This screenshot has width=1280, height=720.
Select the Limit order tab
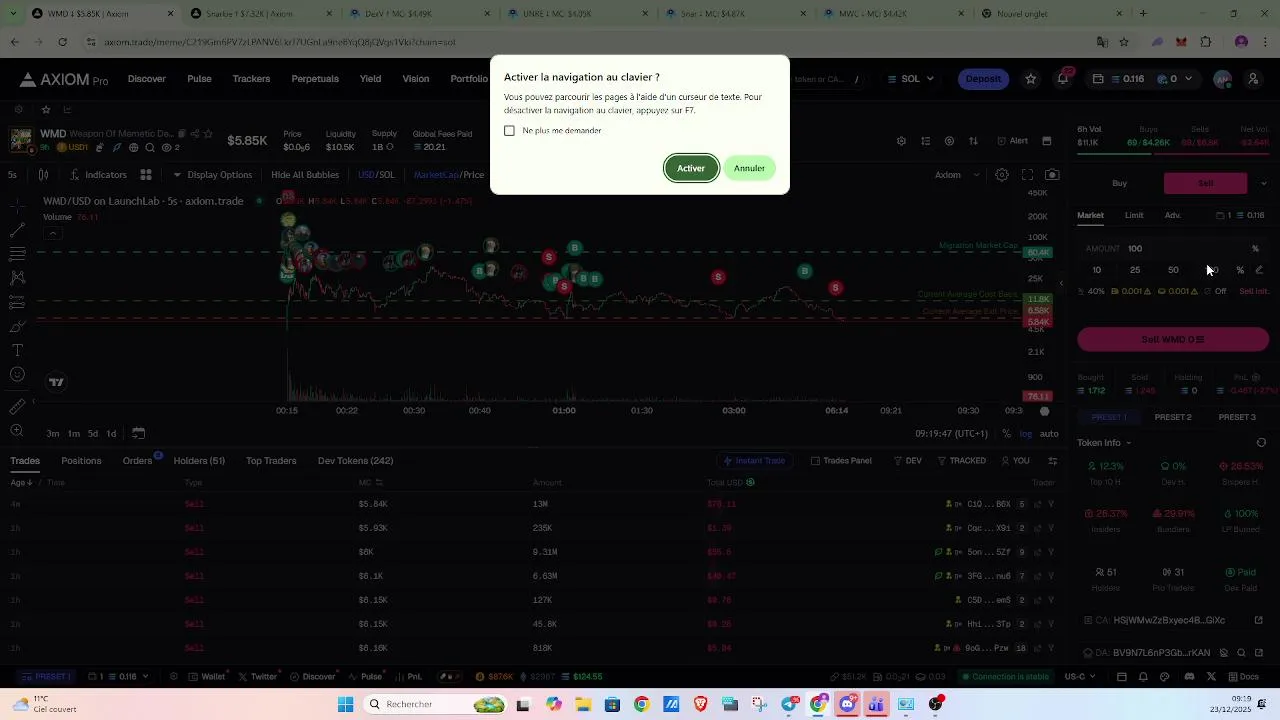(x=1134, y=215)
